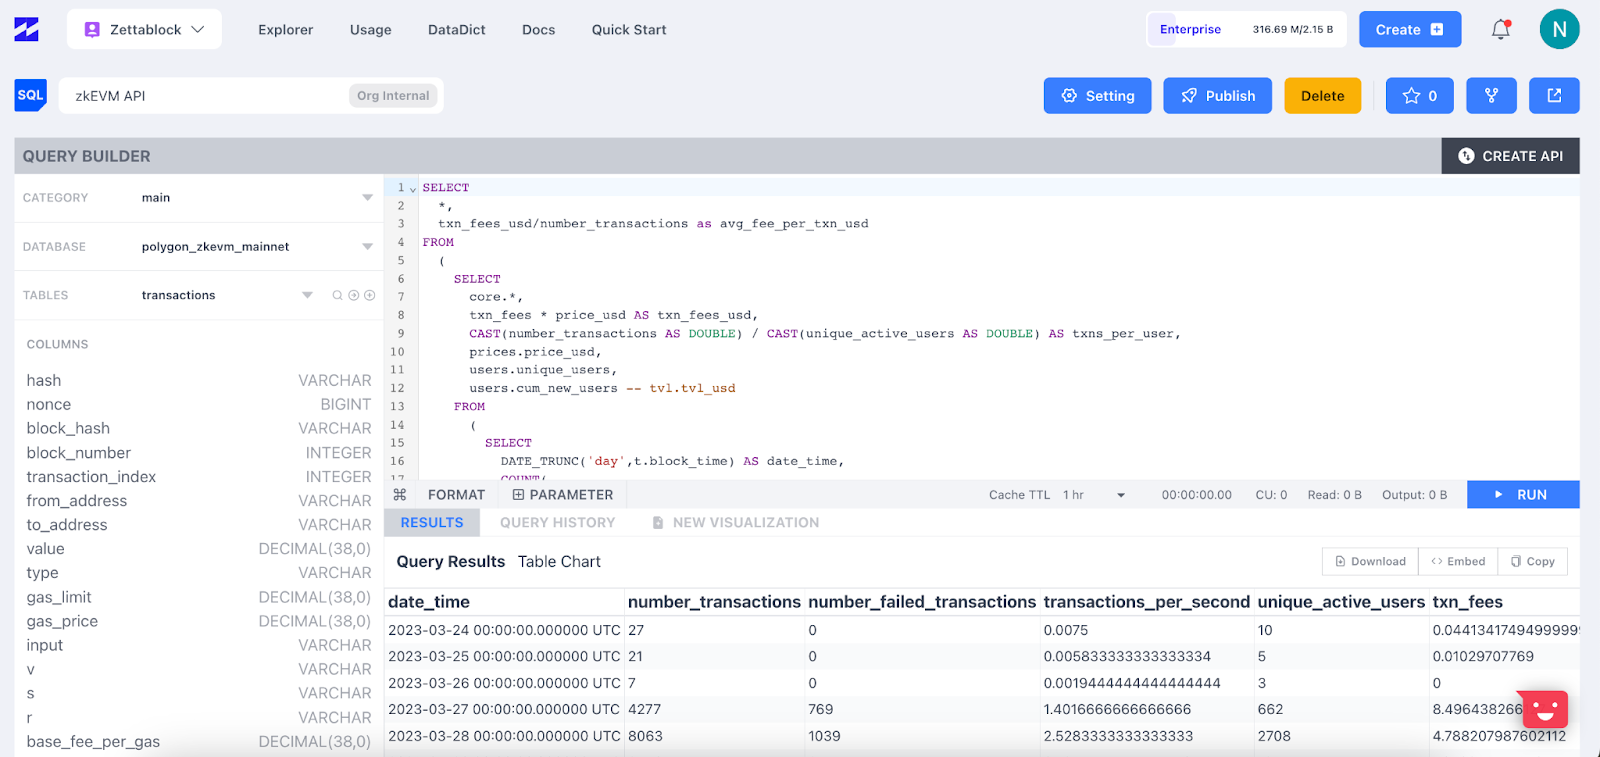Click the Org Internal visibility badge
This screenshot has height=757, width=1600.
[393, 96]
